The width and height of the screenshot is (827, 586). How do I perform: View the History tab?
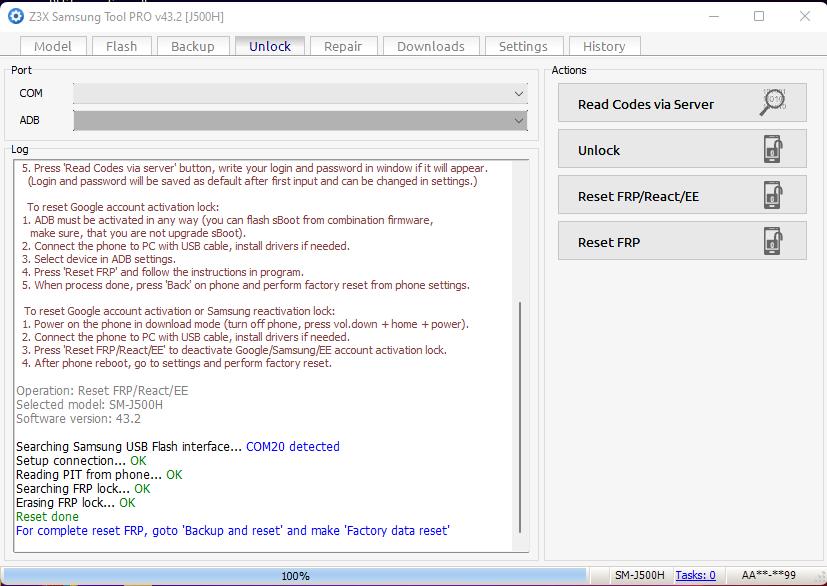point(604,46)
